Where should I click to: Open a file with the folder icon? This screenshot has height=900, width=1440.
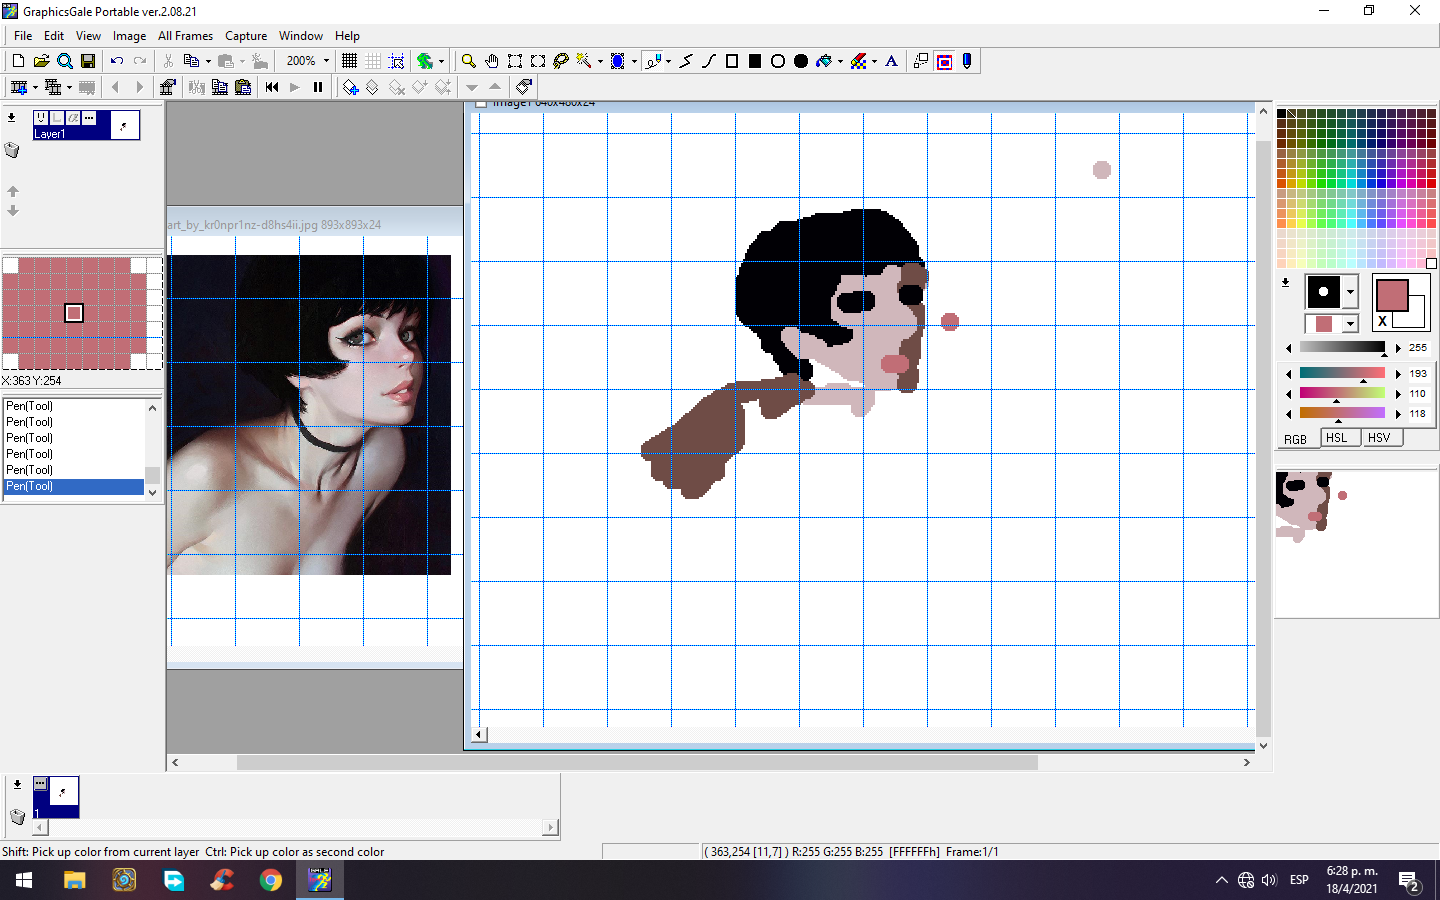click(41, 61)
